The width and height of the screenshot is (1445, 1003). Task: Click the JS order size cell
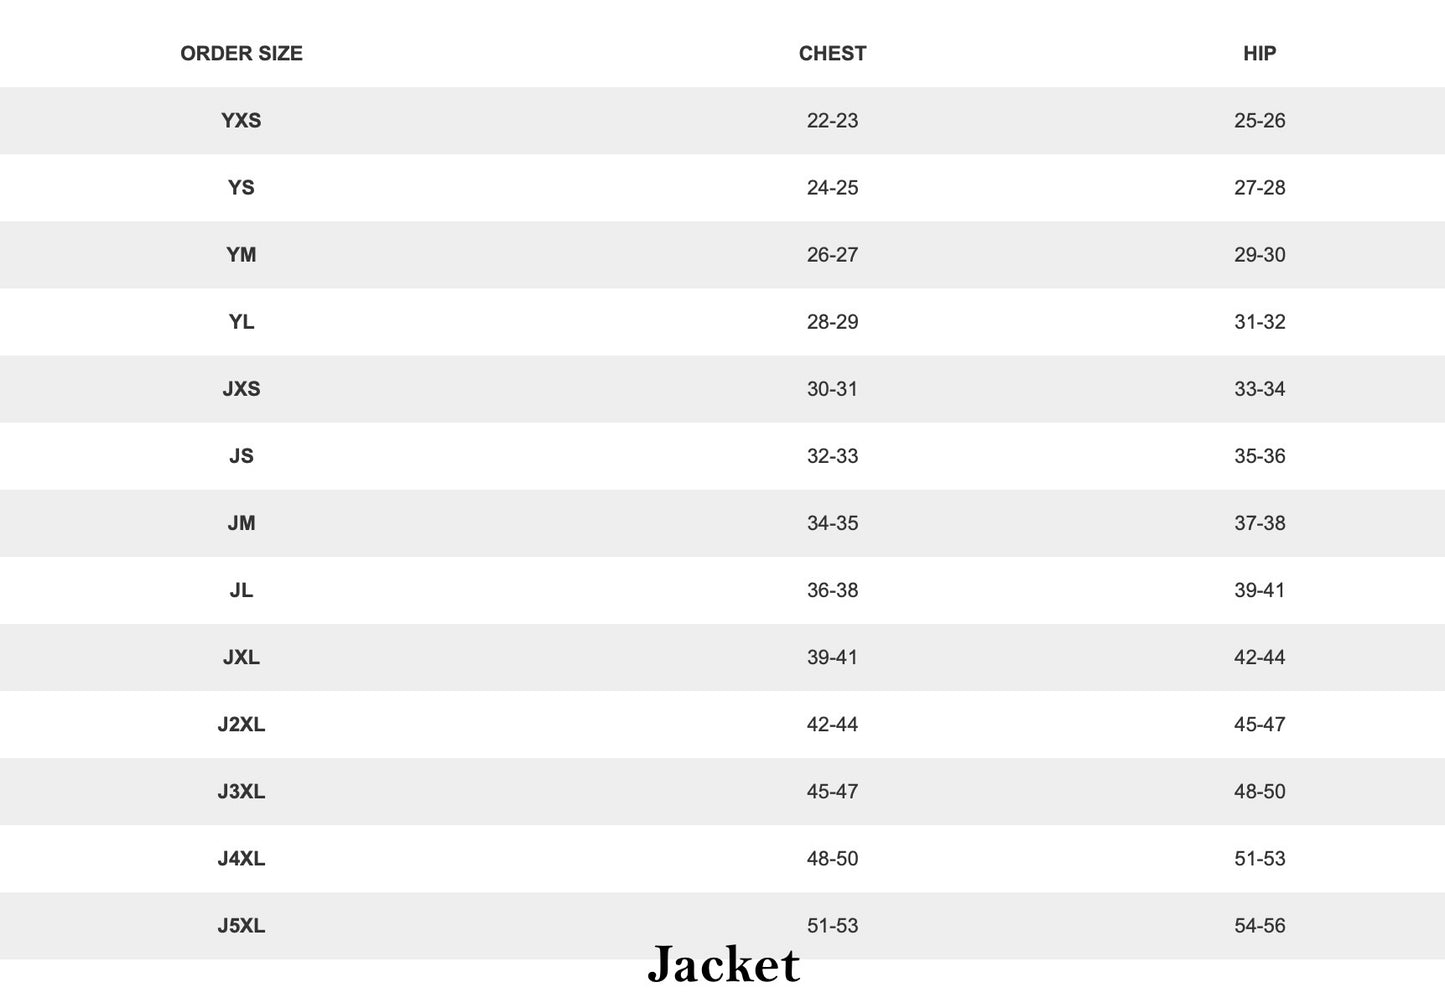[x=241, y=456]
